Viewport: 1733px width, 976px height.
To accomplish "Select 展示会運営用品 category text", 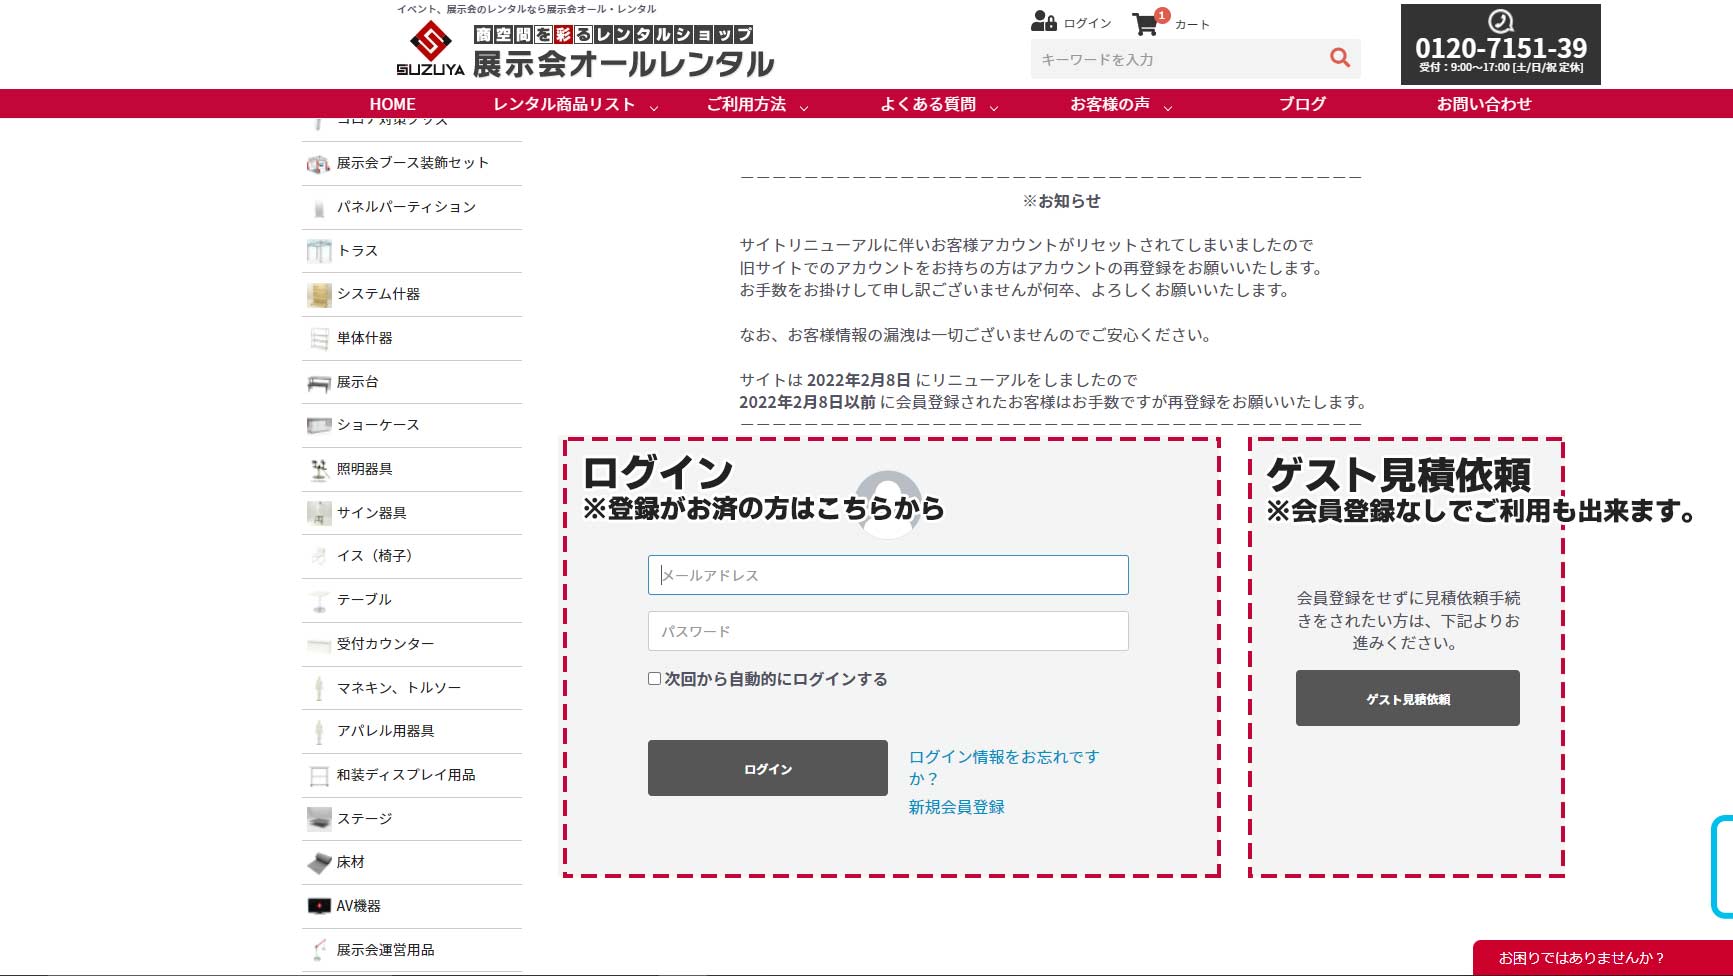I will 385,950.
